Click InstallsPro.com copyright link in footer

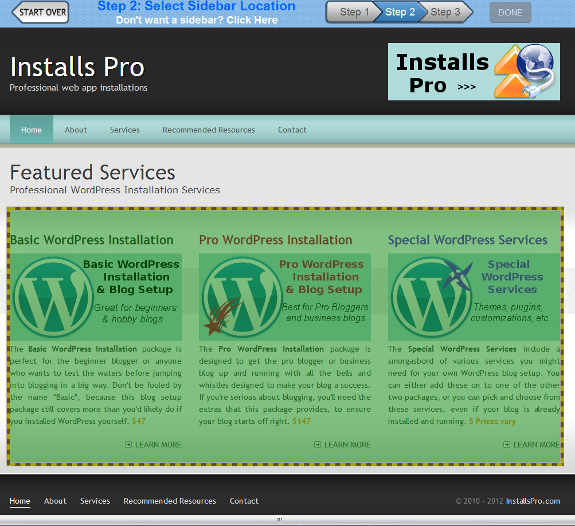(x=533, y=501)
